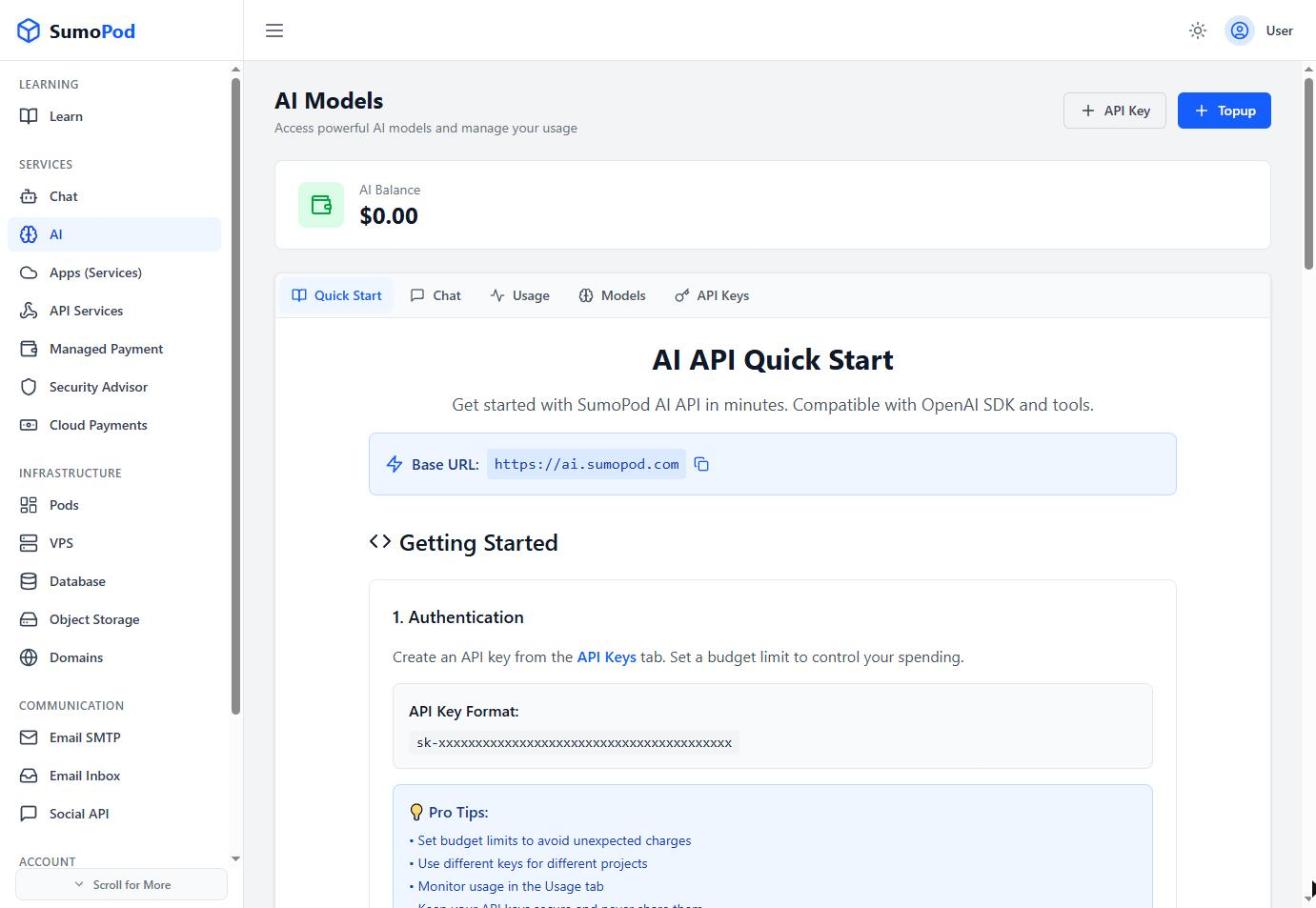1316x908 pixels.
Task: Click the $0.00 AI balance value
Action: click(x=388, y=216)
